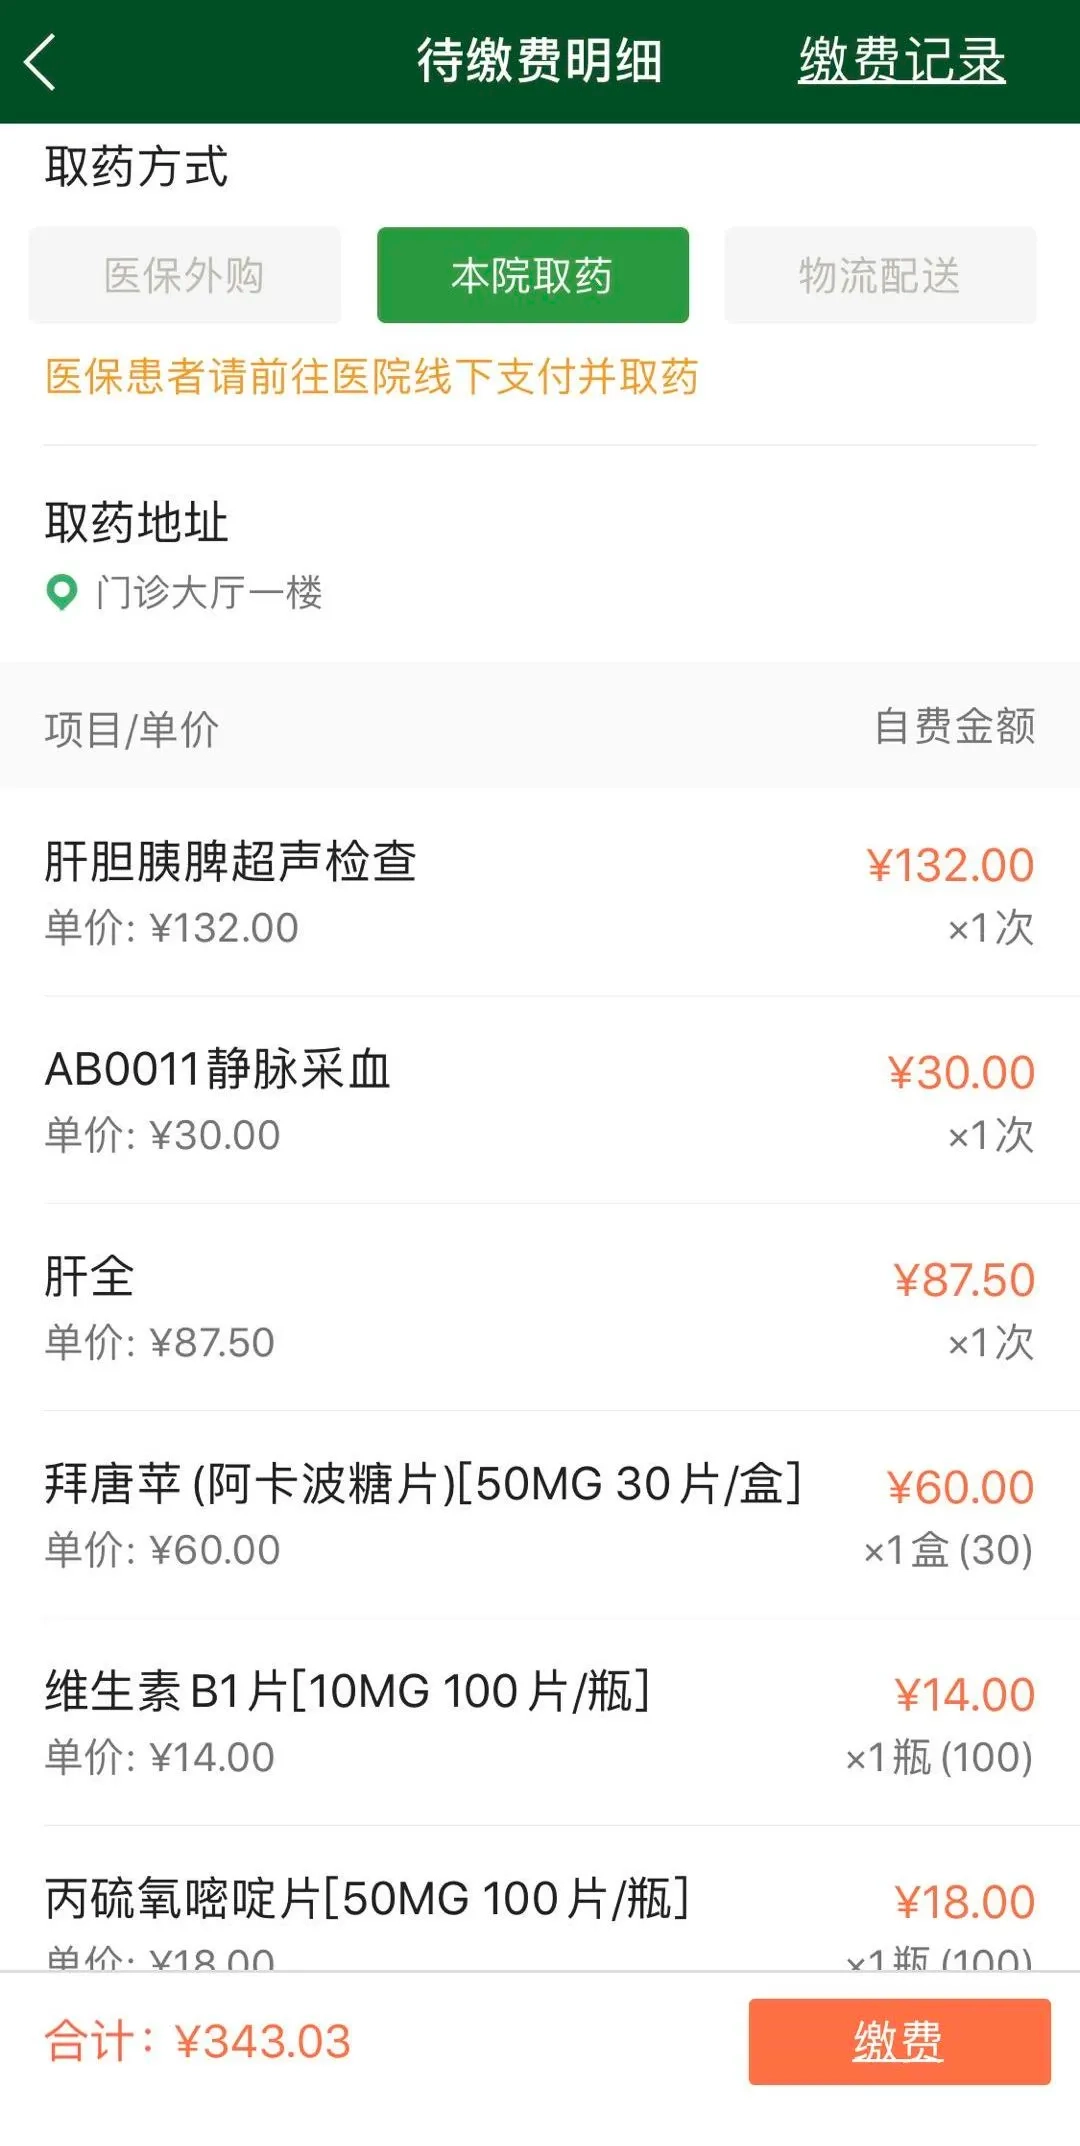Select 医保外购 pickup option

(x=185, y=275)
